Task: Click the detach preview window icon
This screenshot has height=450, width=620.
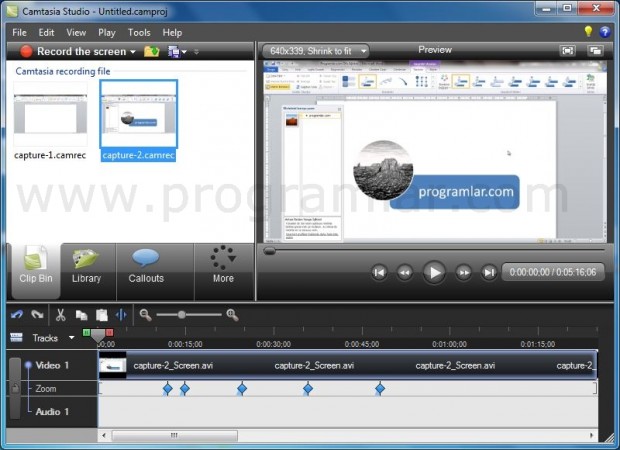Action: [x=595, y=51]
